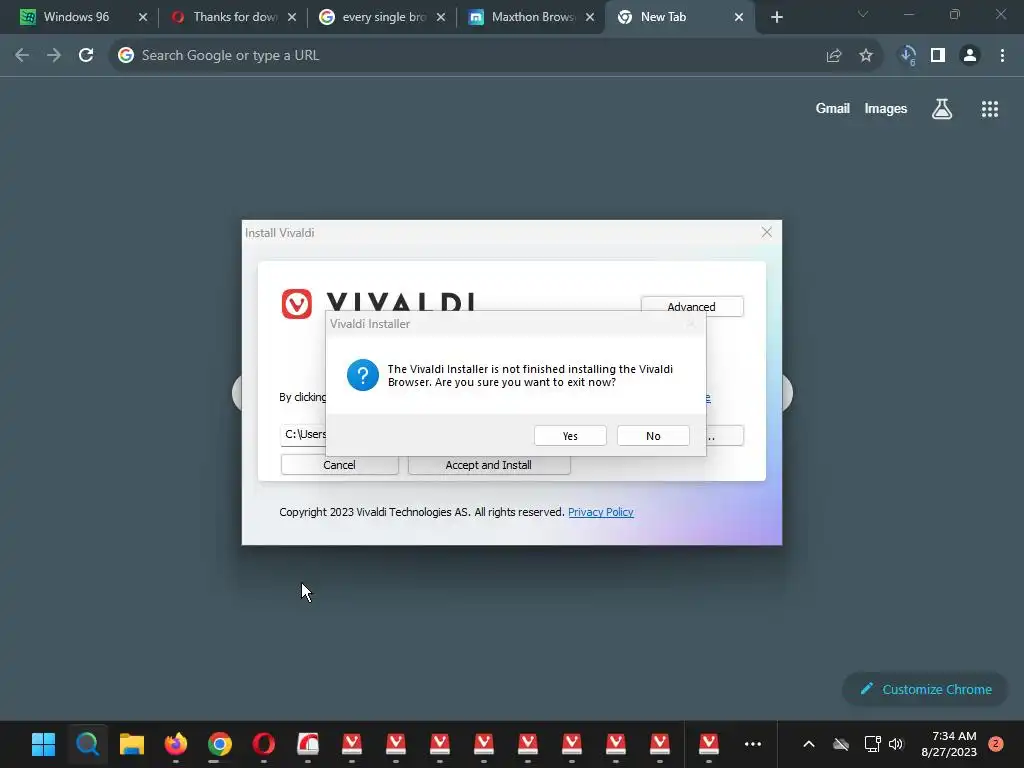This screenshot has width=1024, height=768.
Task: Switch to the Maxthon Browser tab
Action: pos(532,17)
